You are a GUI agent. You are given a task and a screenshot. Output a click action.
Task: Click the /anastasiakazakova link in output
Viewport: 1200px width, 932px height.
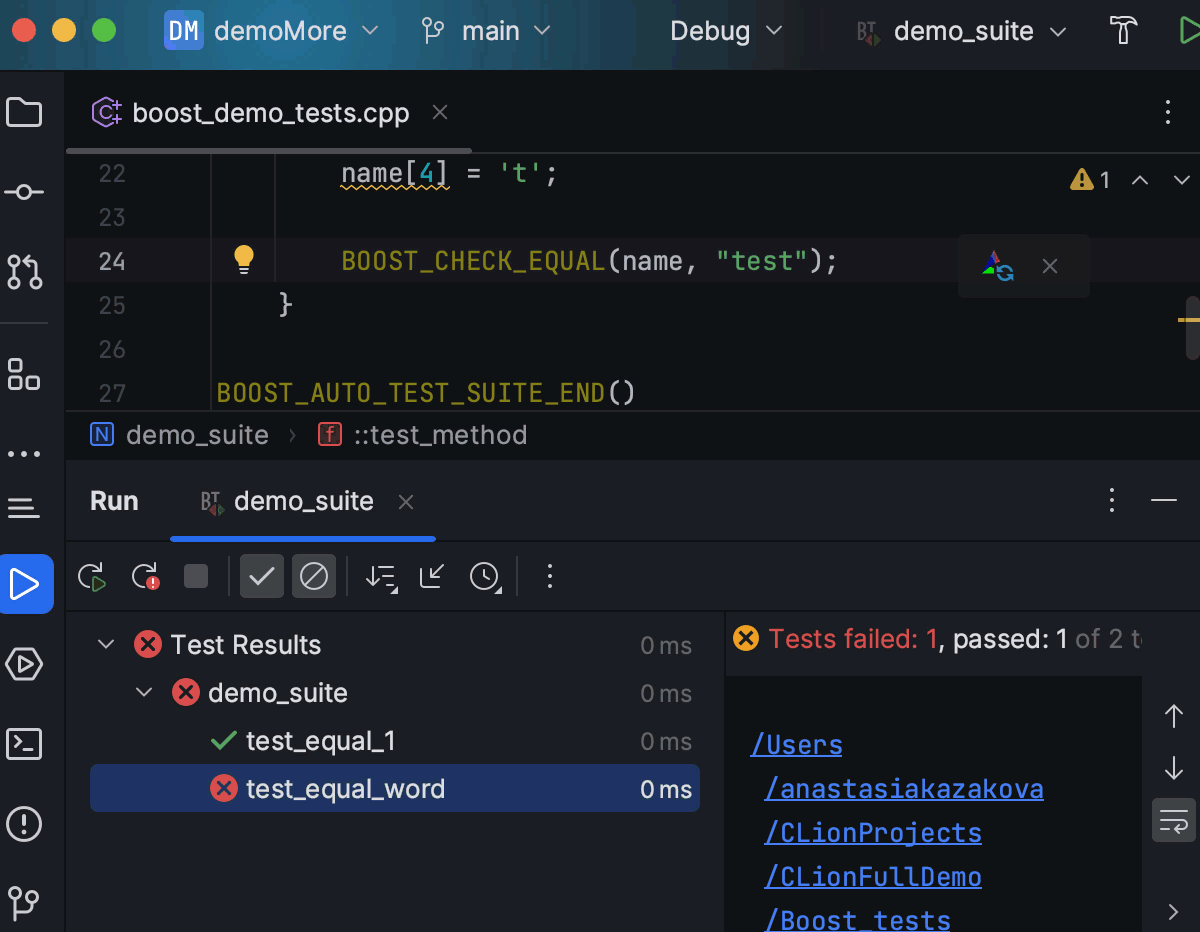903,788
